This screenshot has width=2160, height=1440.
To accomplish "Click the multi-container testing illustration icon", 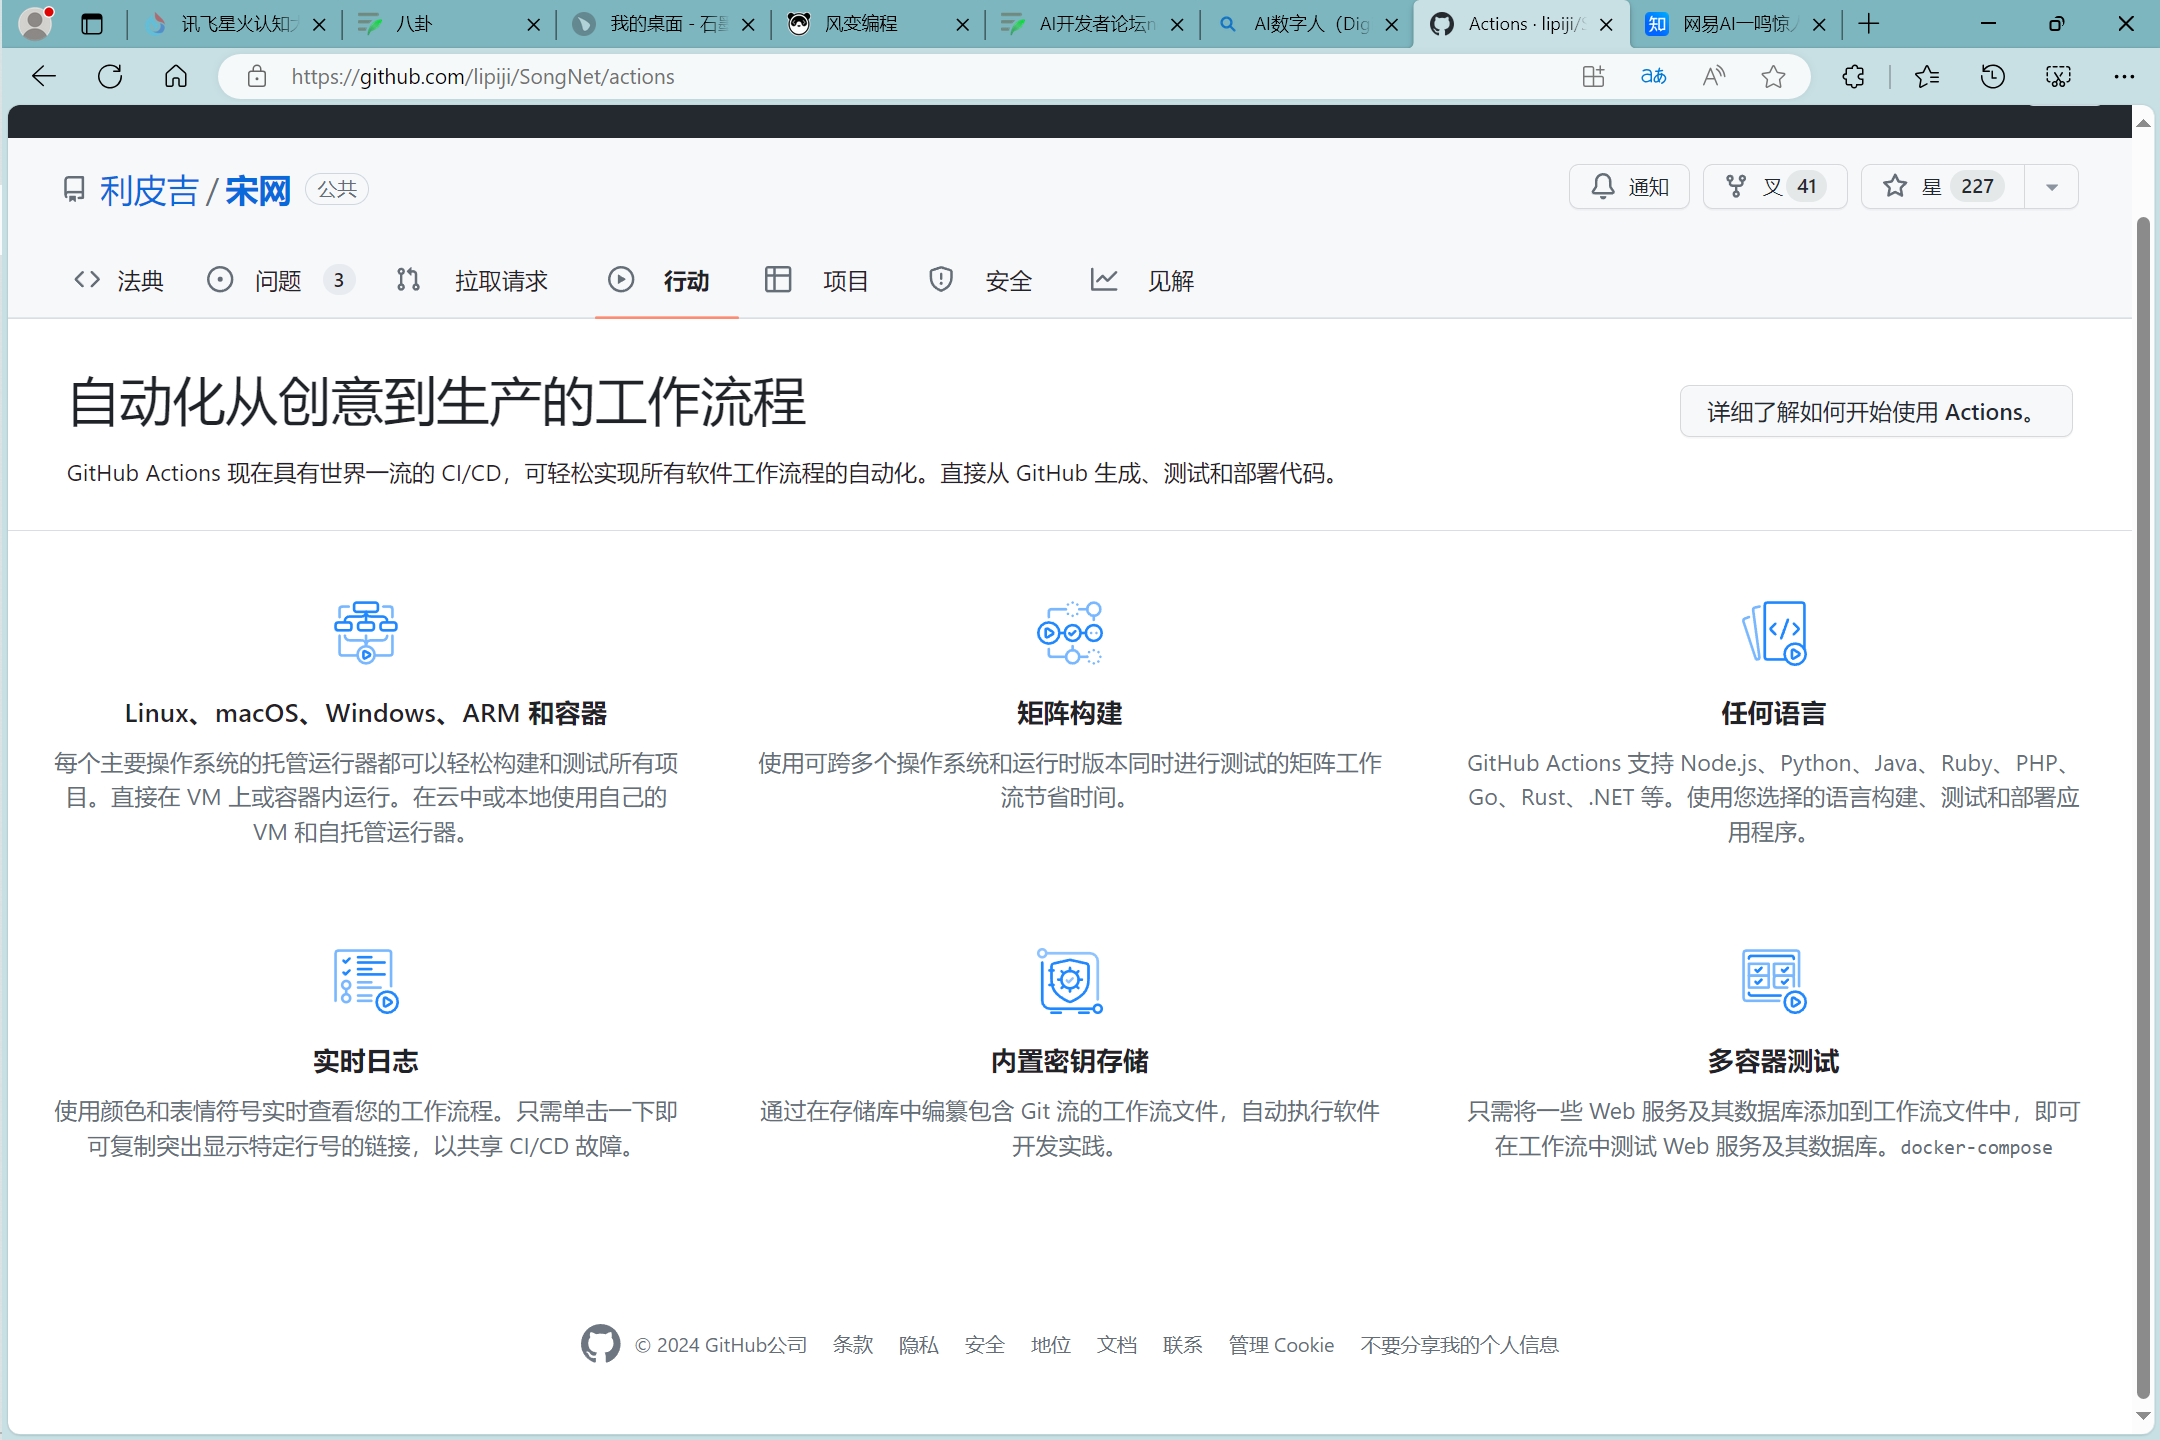I will tap(1774, 980).
